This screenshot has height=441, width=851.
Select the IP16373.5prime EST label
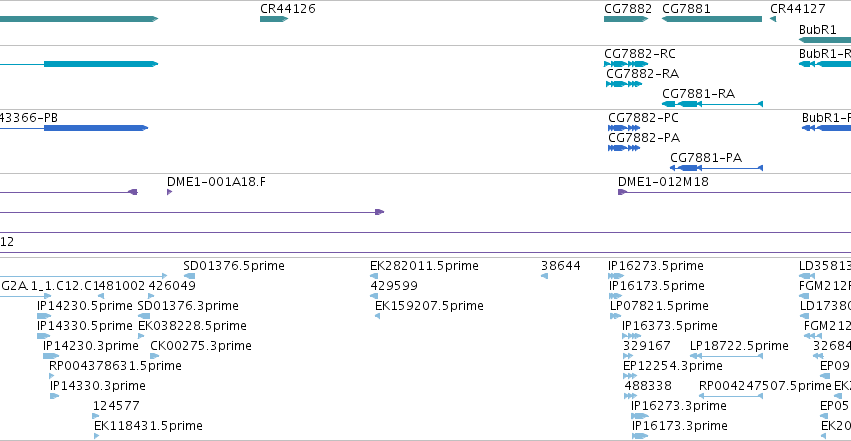click(x=670, y=326)
